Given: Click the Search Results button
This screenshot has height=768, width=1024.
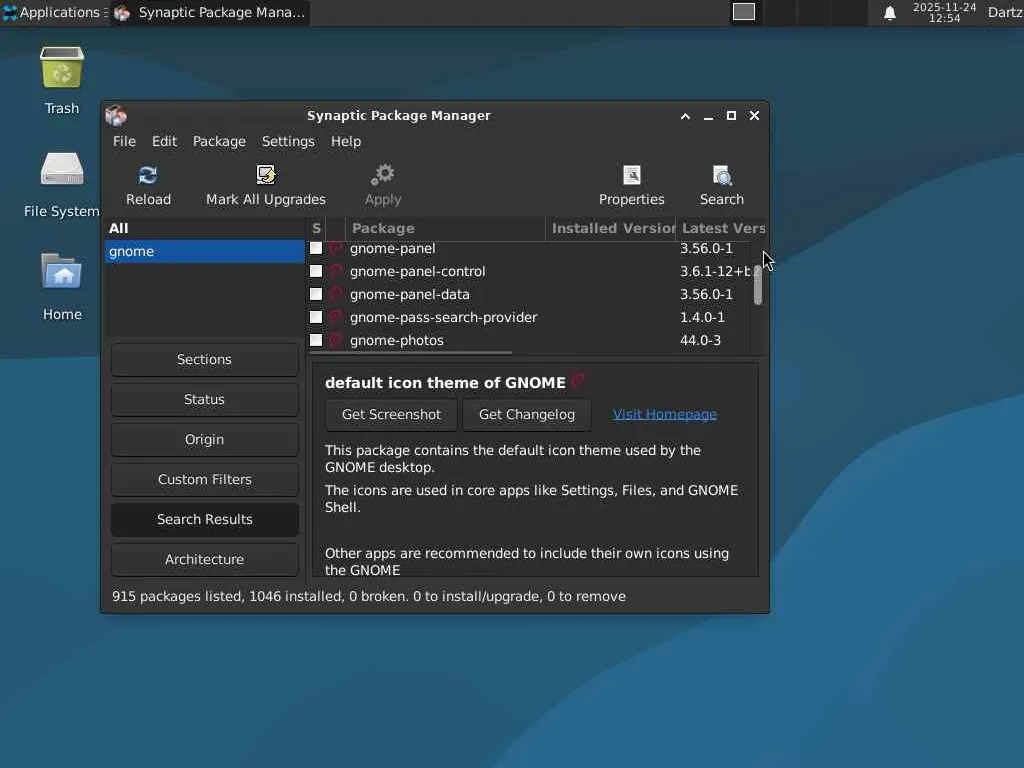Looking at the screenshot, I should 204,519.
